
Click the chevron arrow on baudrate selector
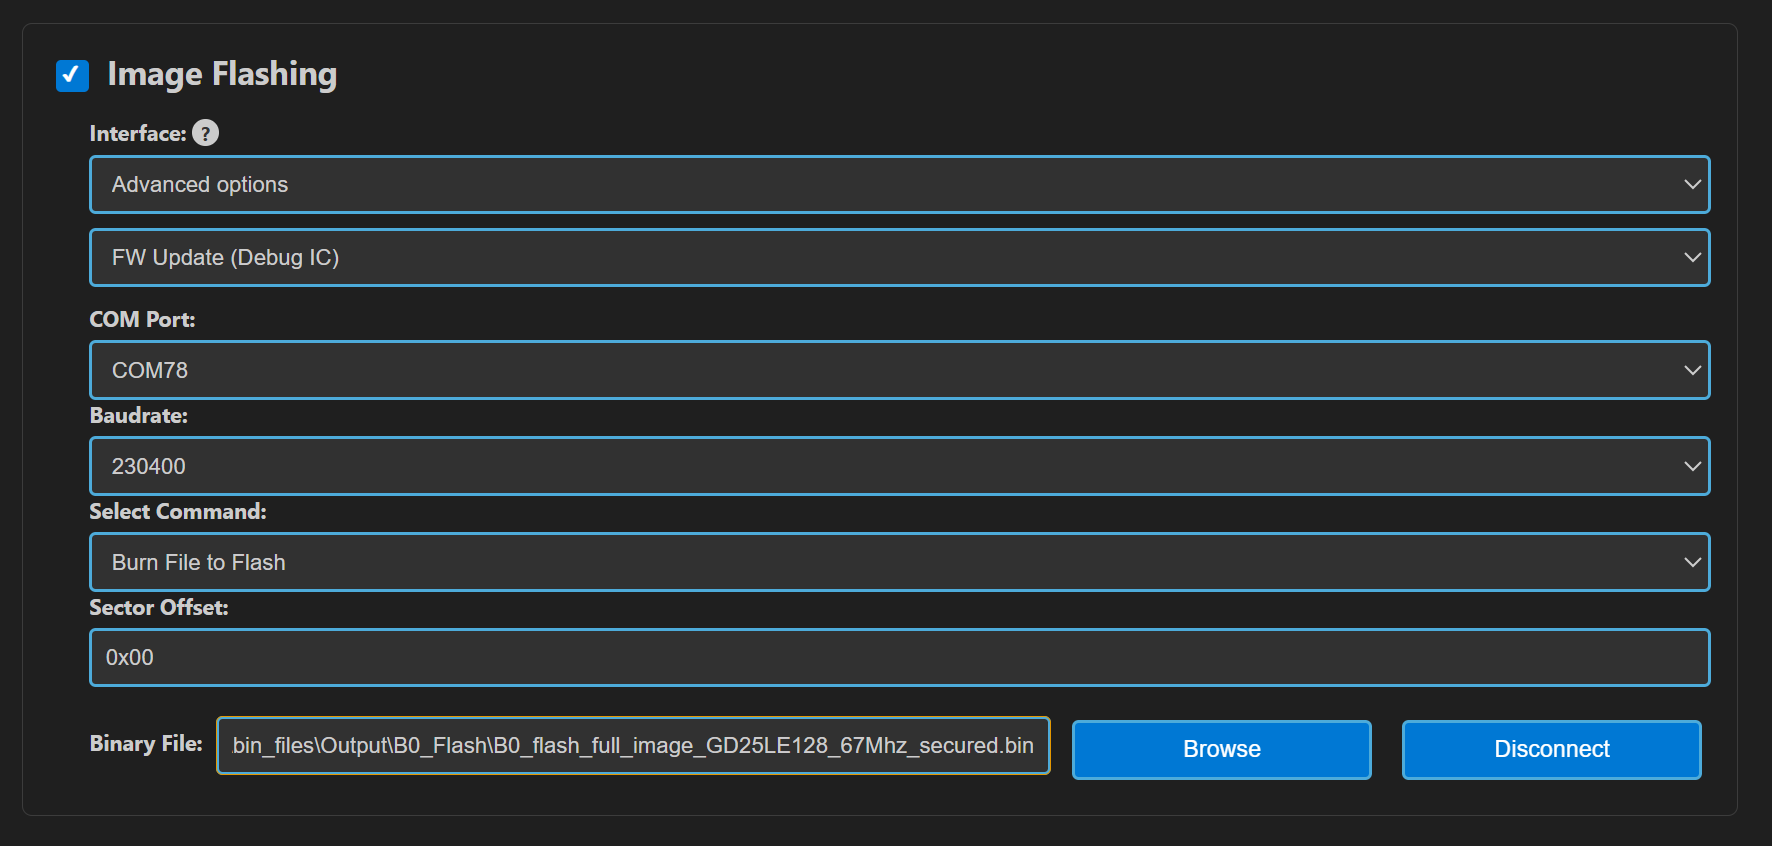tap(1692, 466)
